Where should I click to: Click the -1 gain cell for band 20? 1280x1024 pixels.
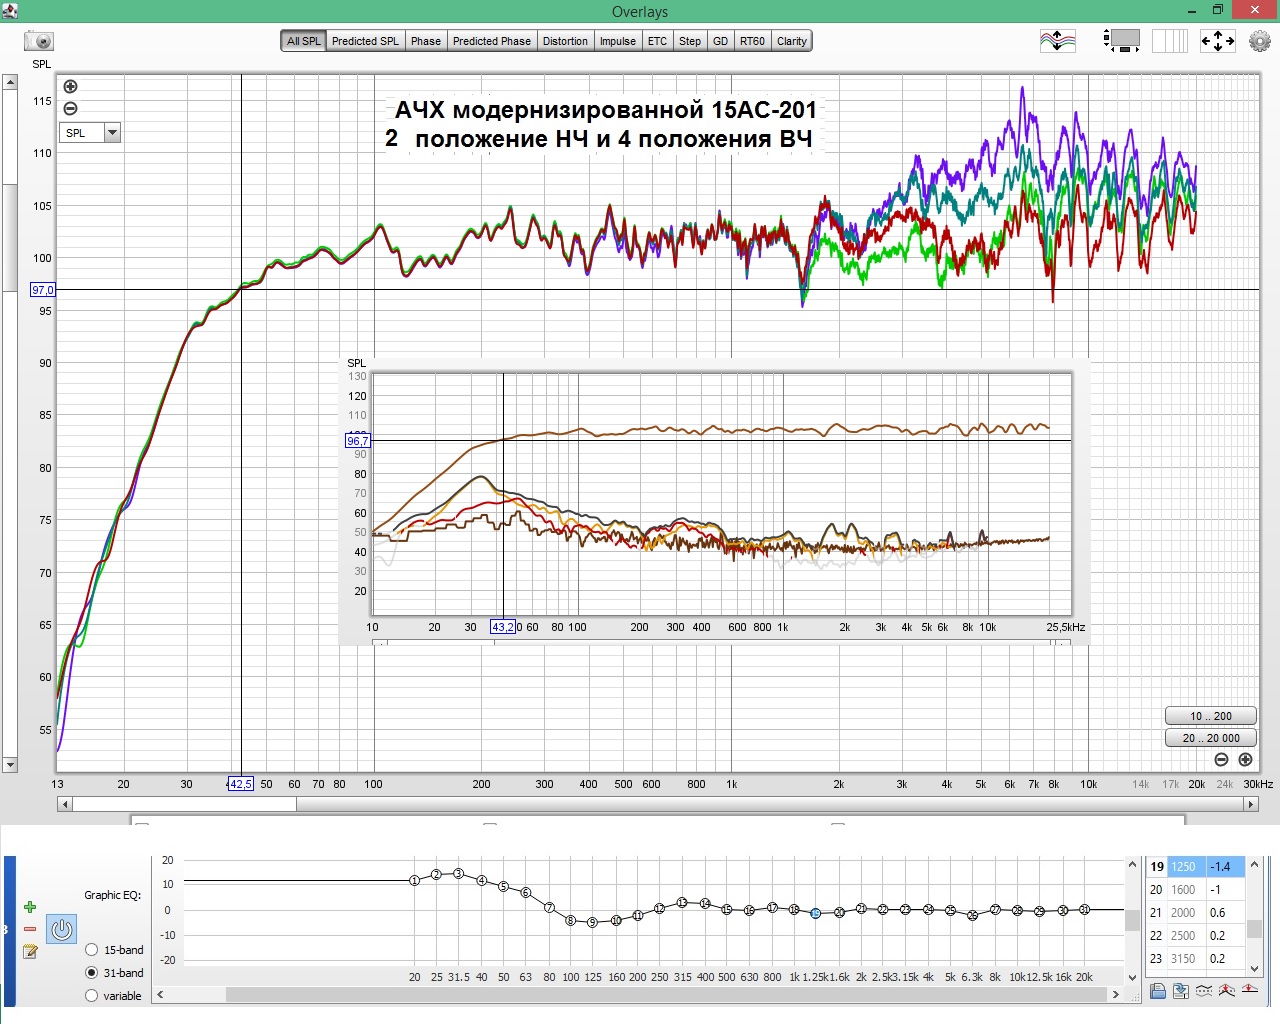tap(1226, 890)
